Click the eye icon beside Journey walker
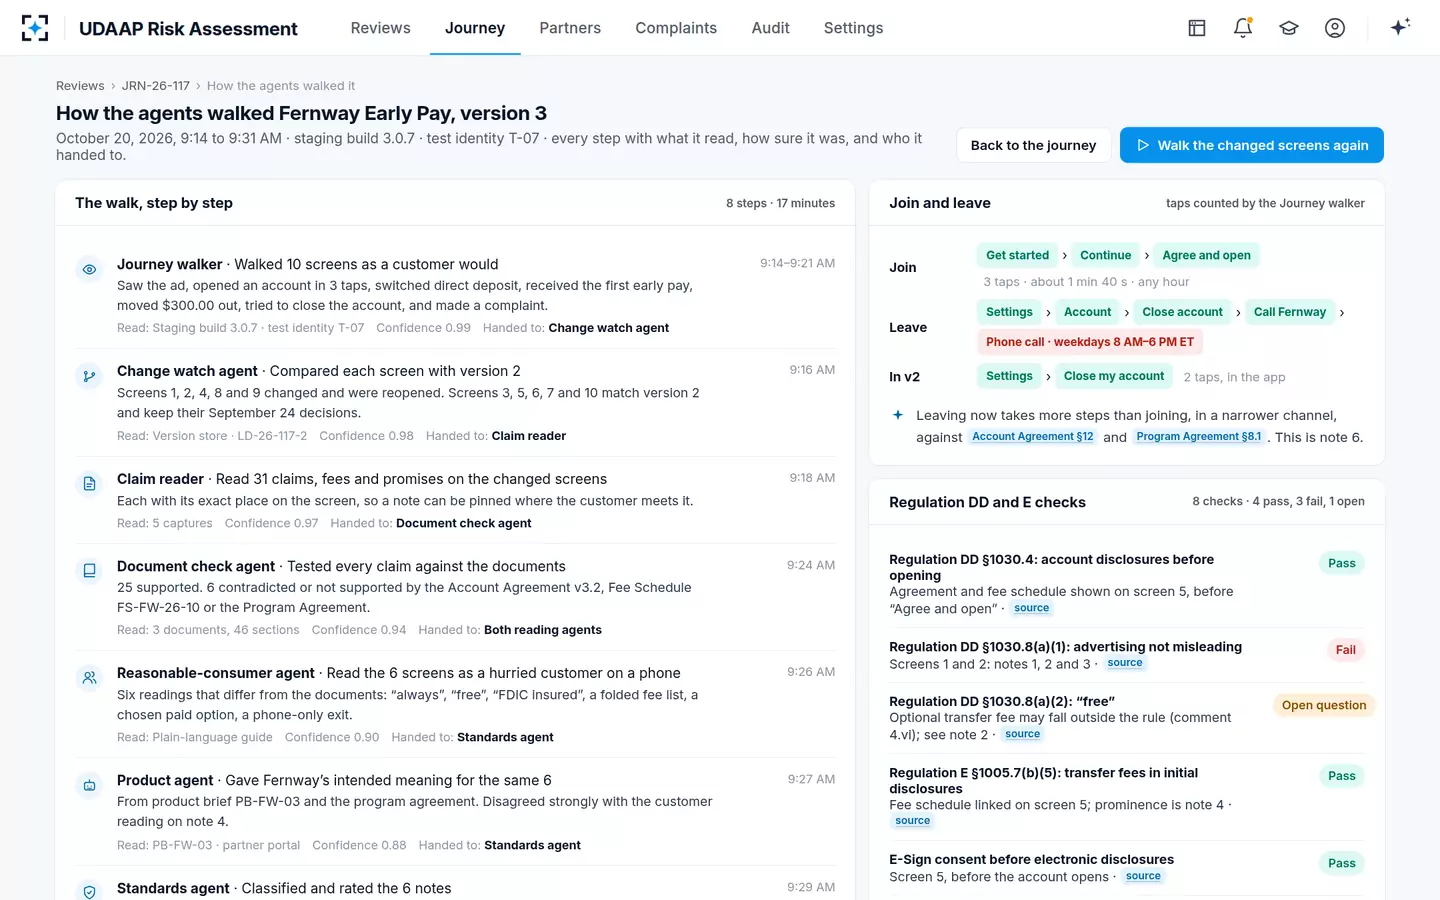This screenshot has width=1440, height=900. [x=90, y=269]
